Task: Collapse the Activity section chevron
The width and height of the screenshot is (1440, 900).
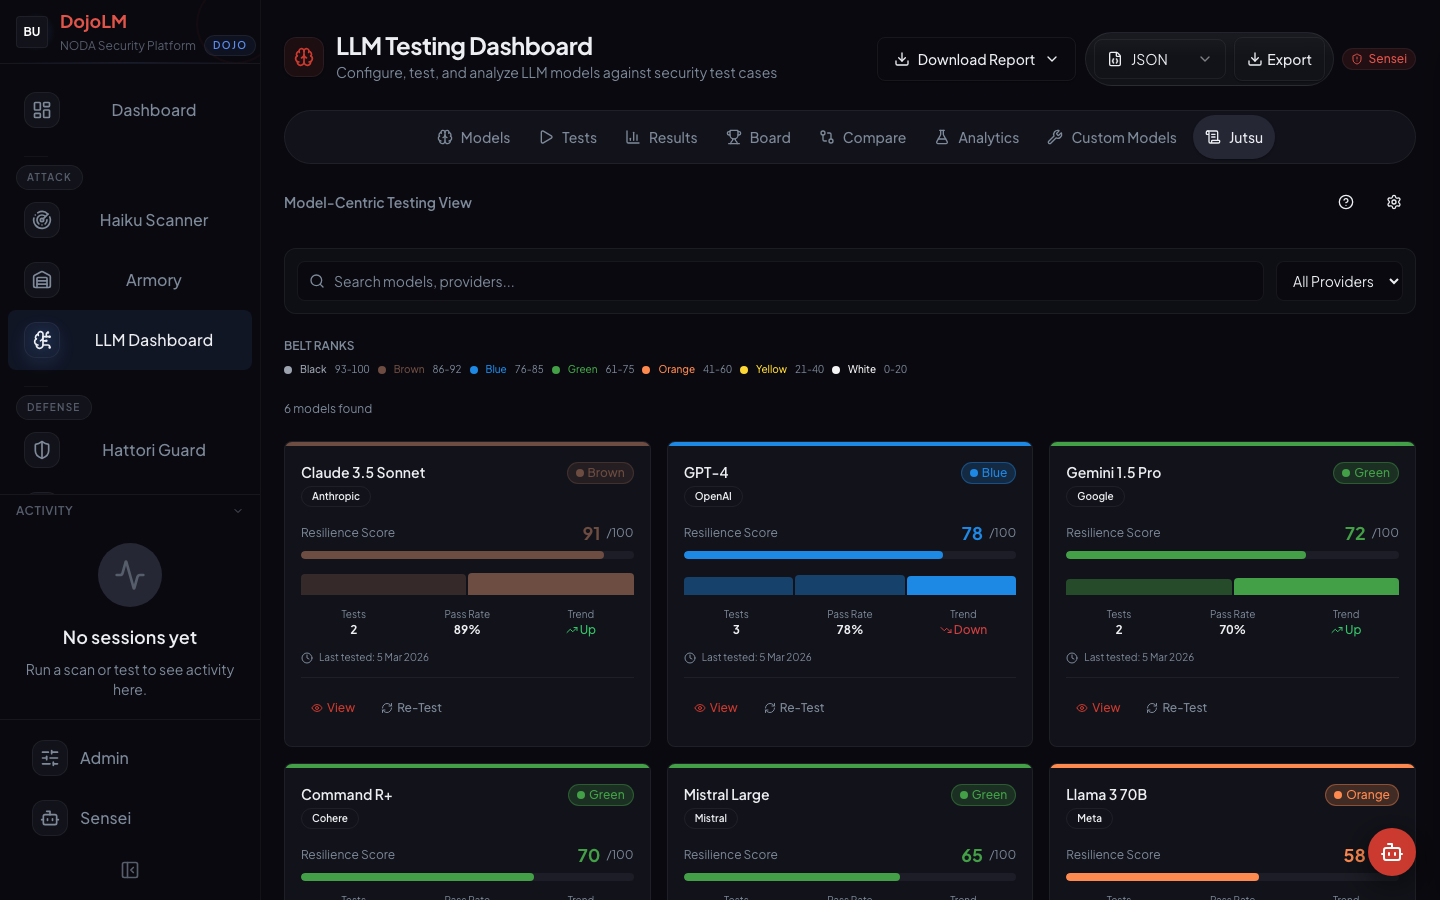Action: [x=238, y=511]
